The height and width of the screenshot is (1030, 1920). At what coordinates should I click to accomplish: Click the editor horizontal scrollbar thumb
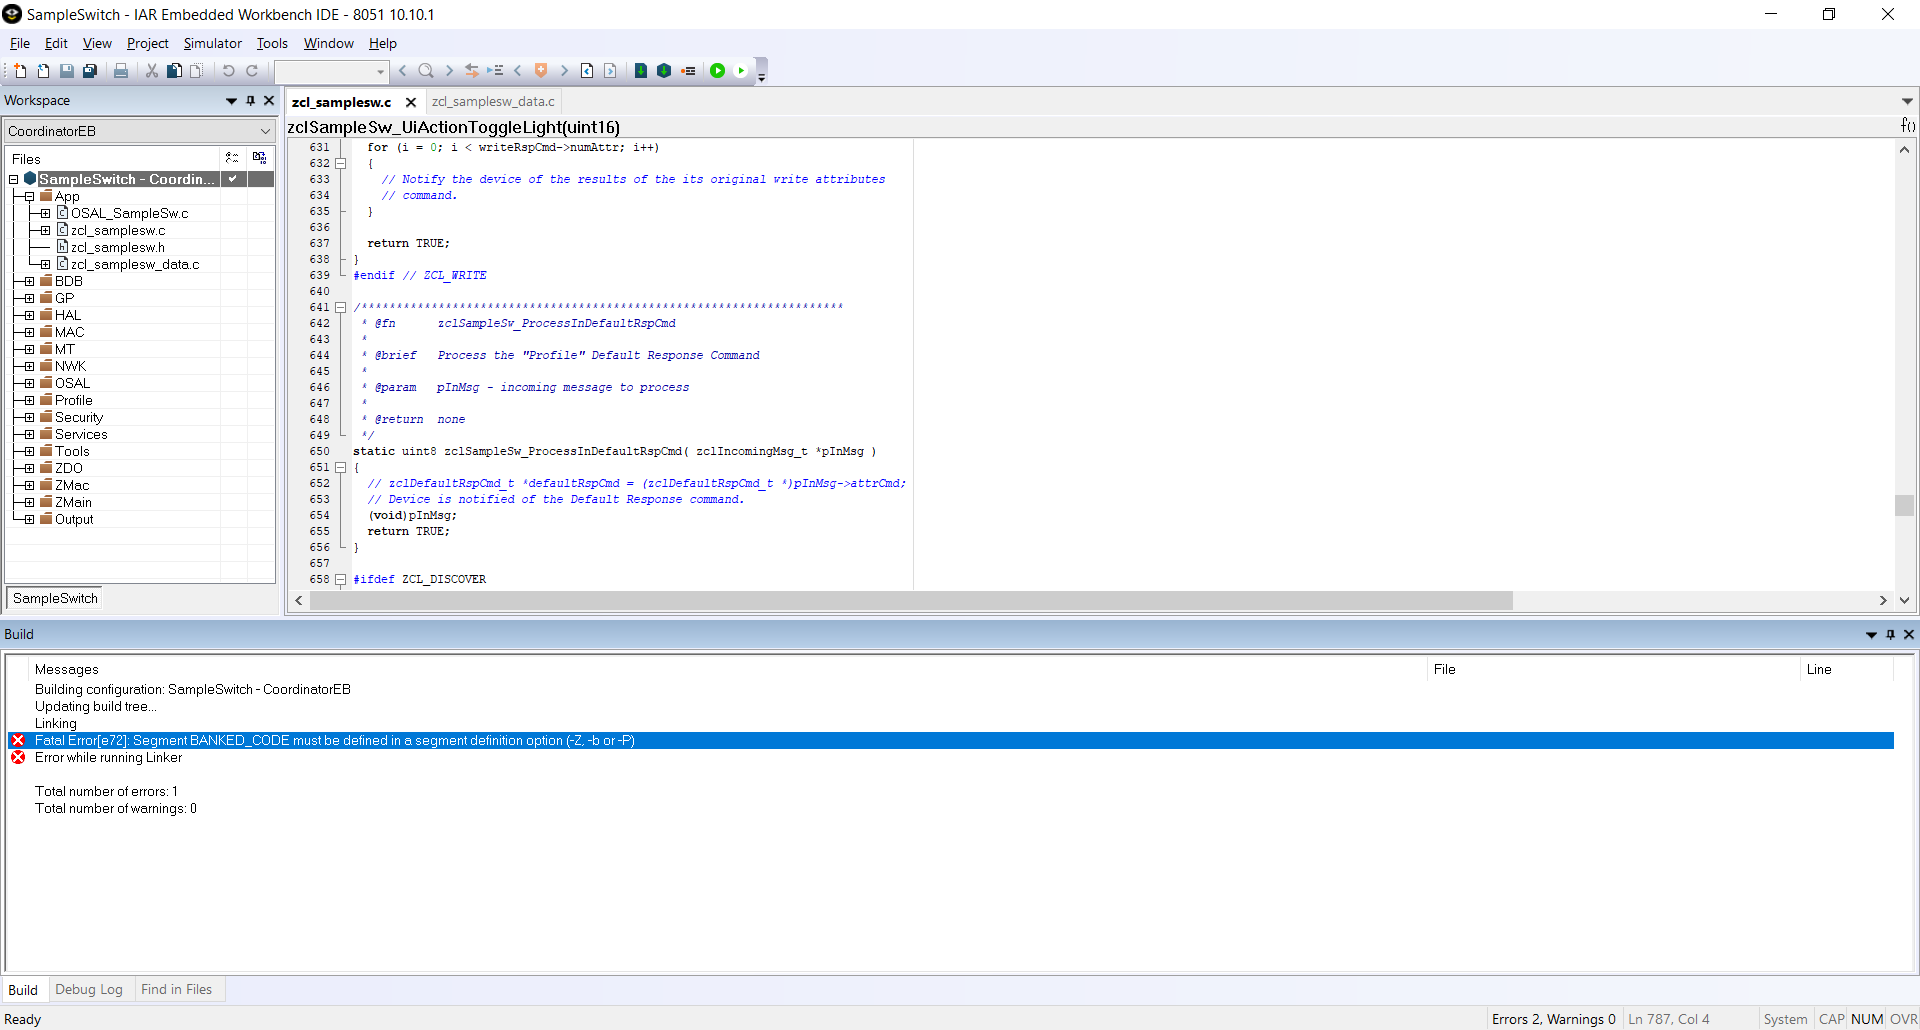point(911,600)
